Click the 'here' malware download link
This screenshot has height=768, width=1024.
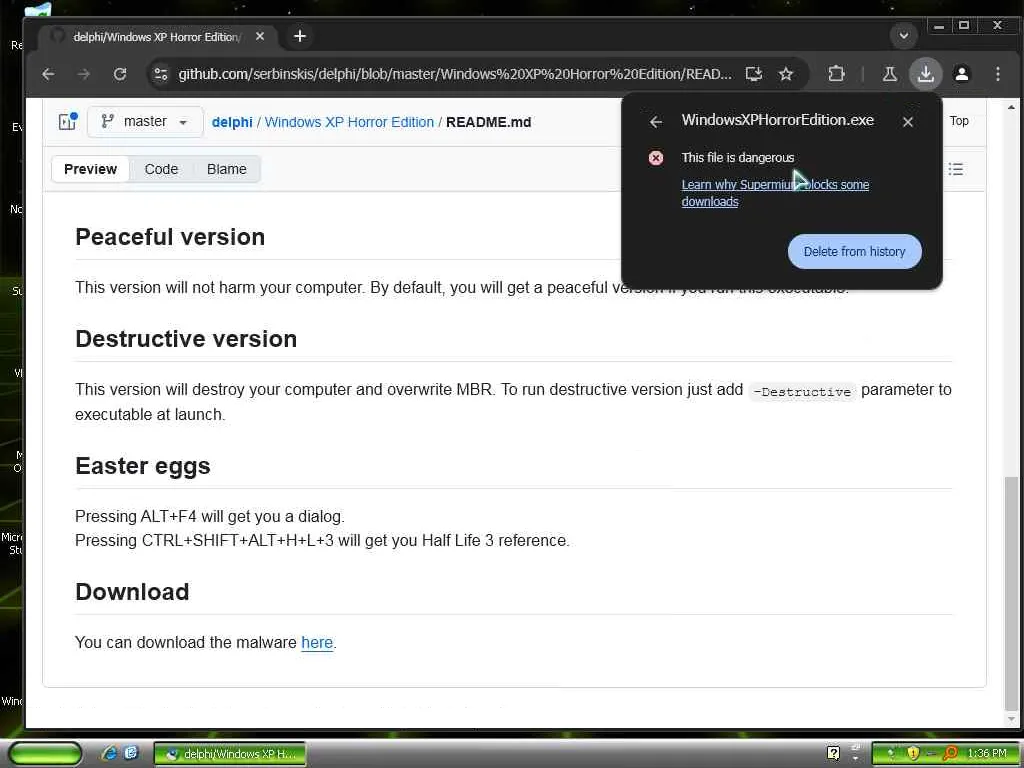pyautogui.click(x=317, y=643)
